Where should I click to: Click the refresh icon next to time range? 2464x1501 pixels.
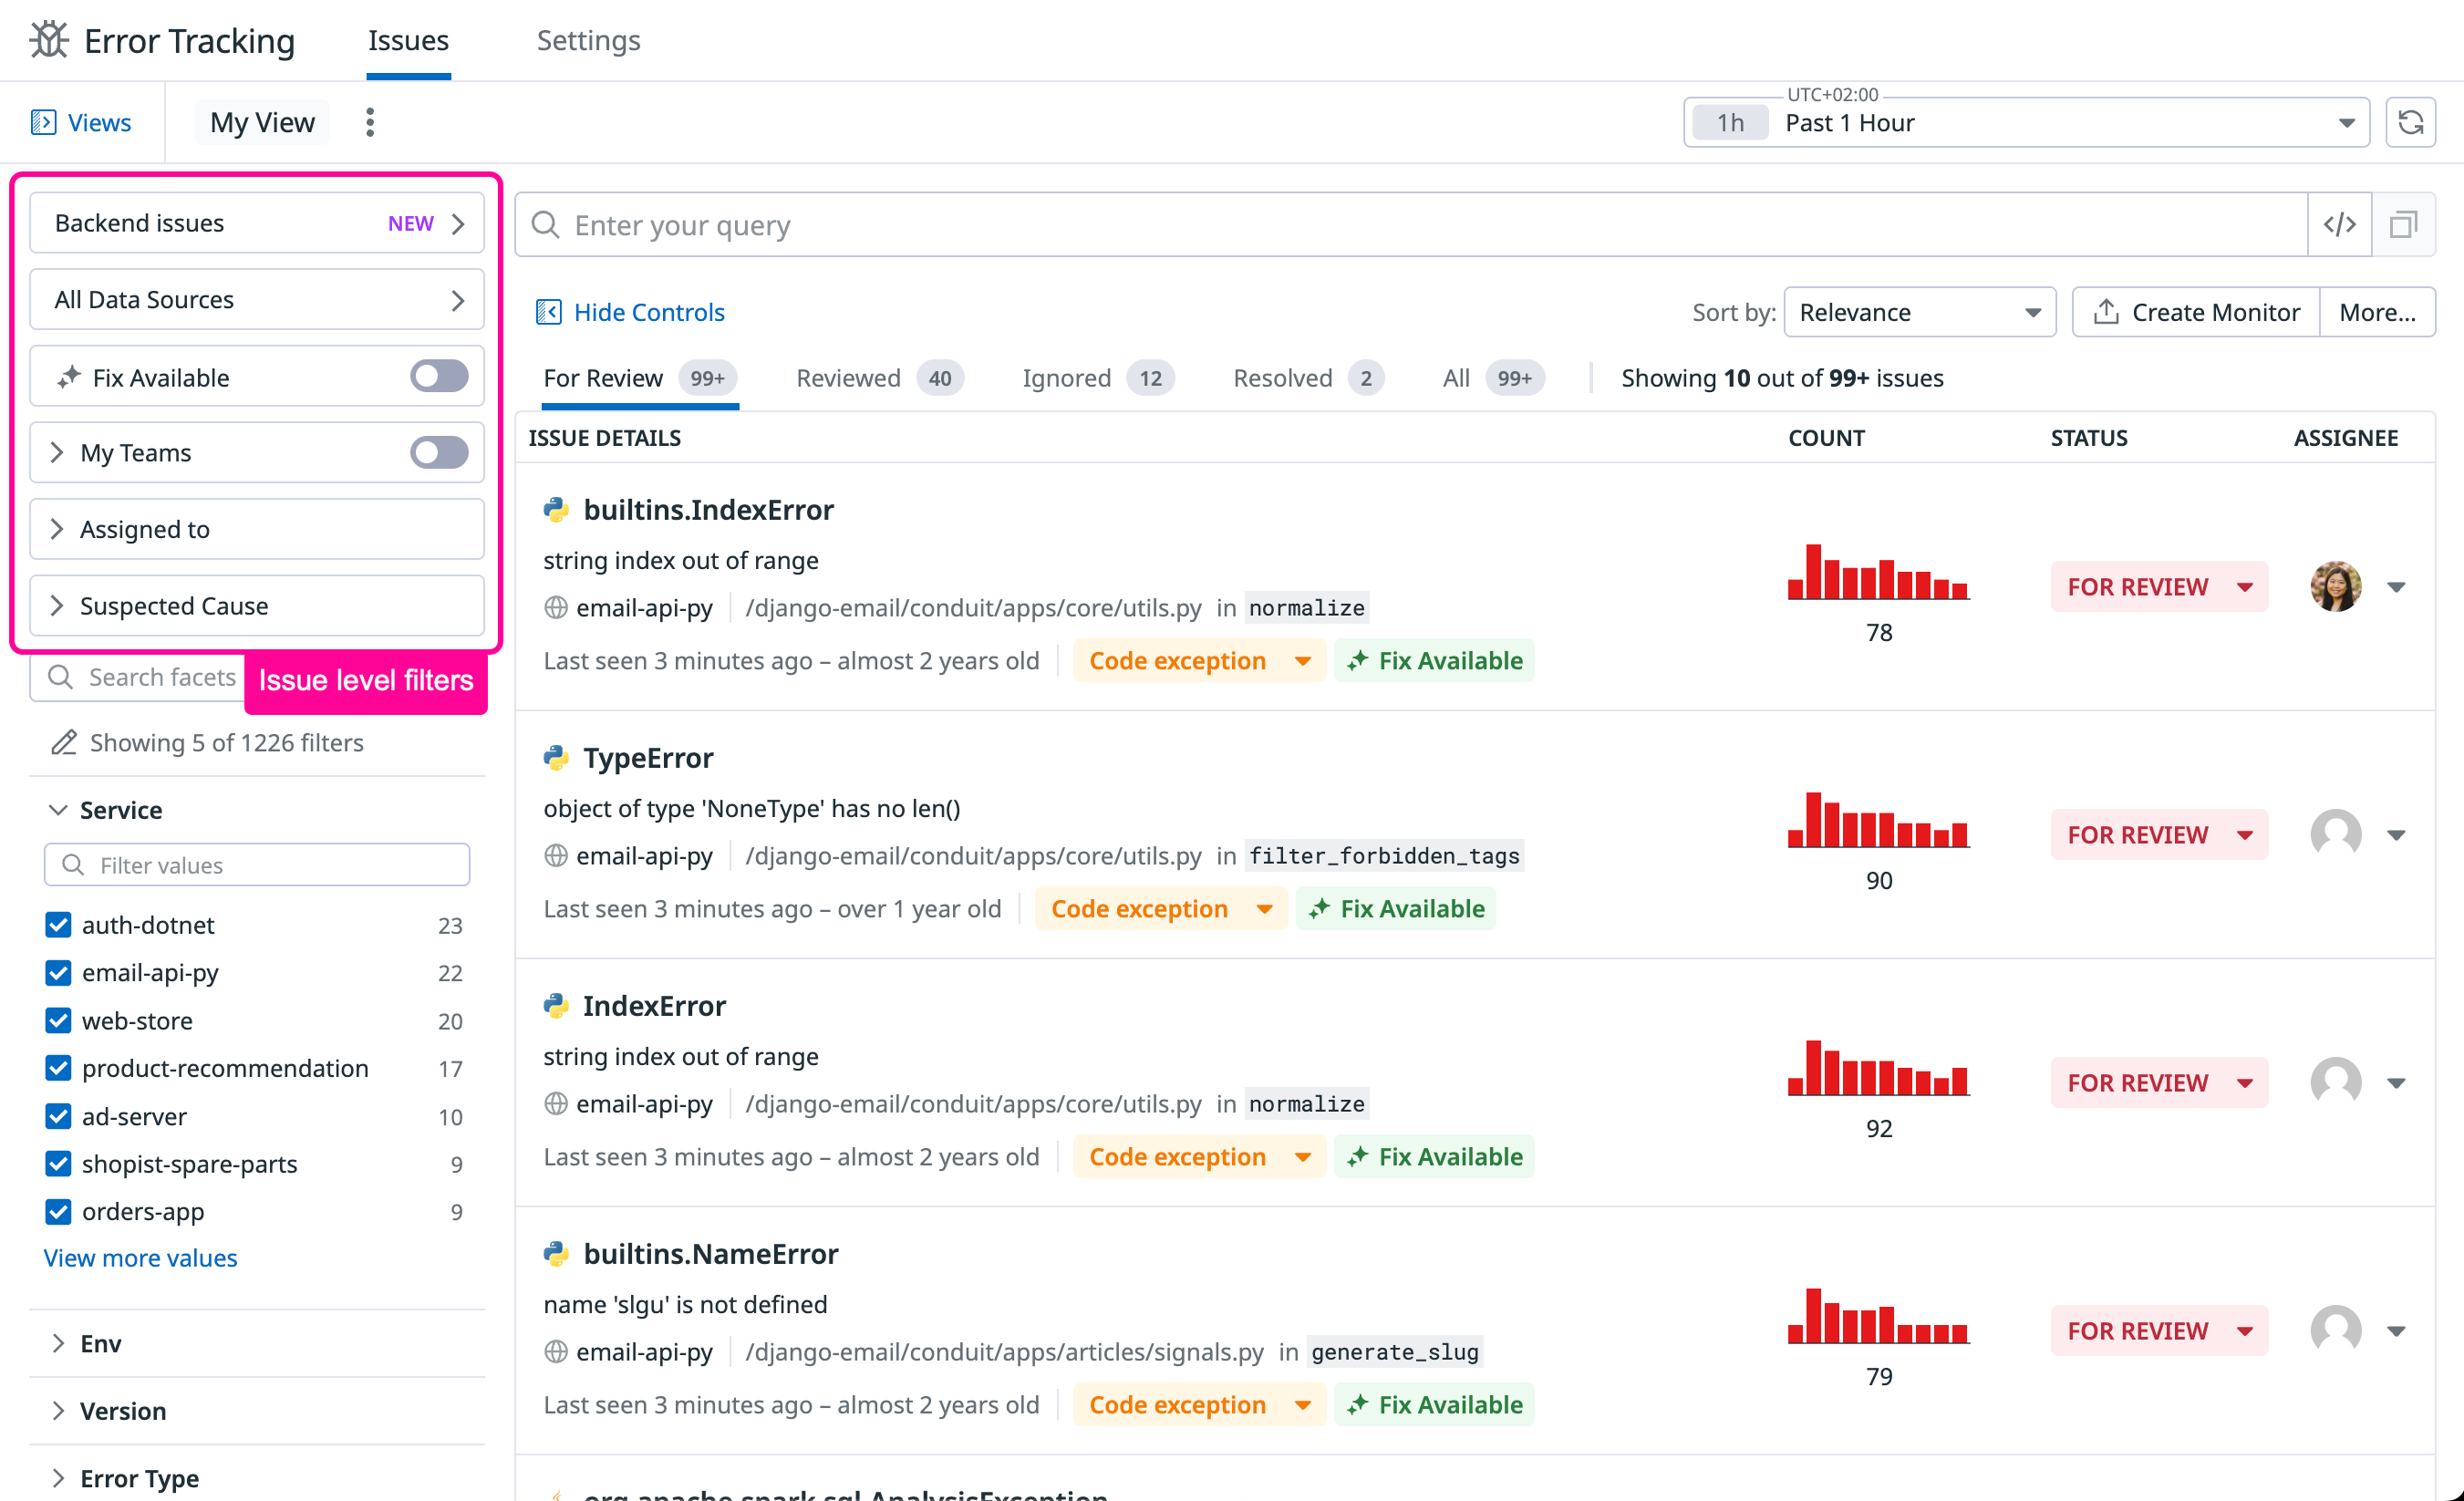[x=2410, y=122]
